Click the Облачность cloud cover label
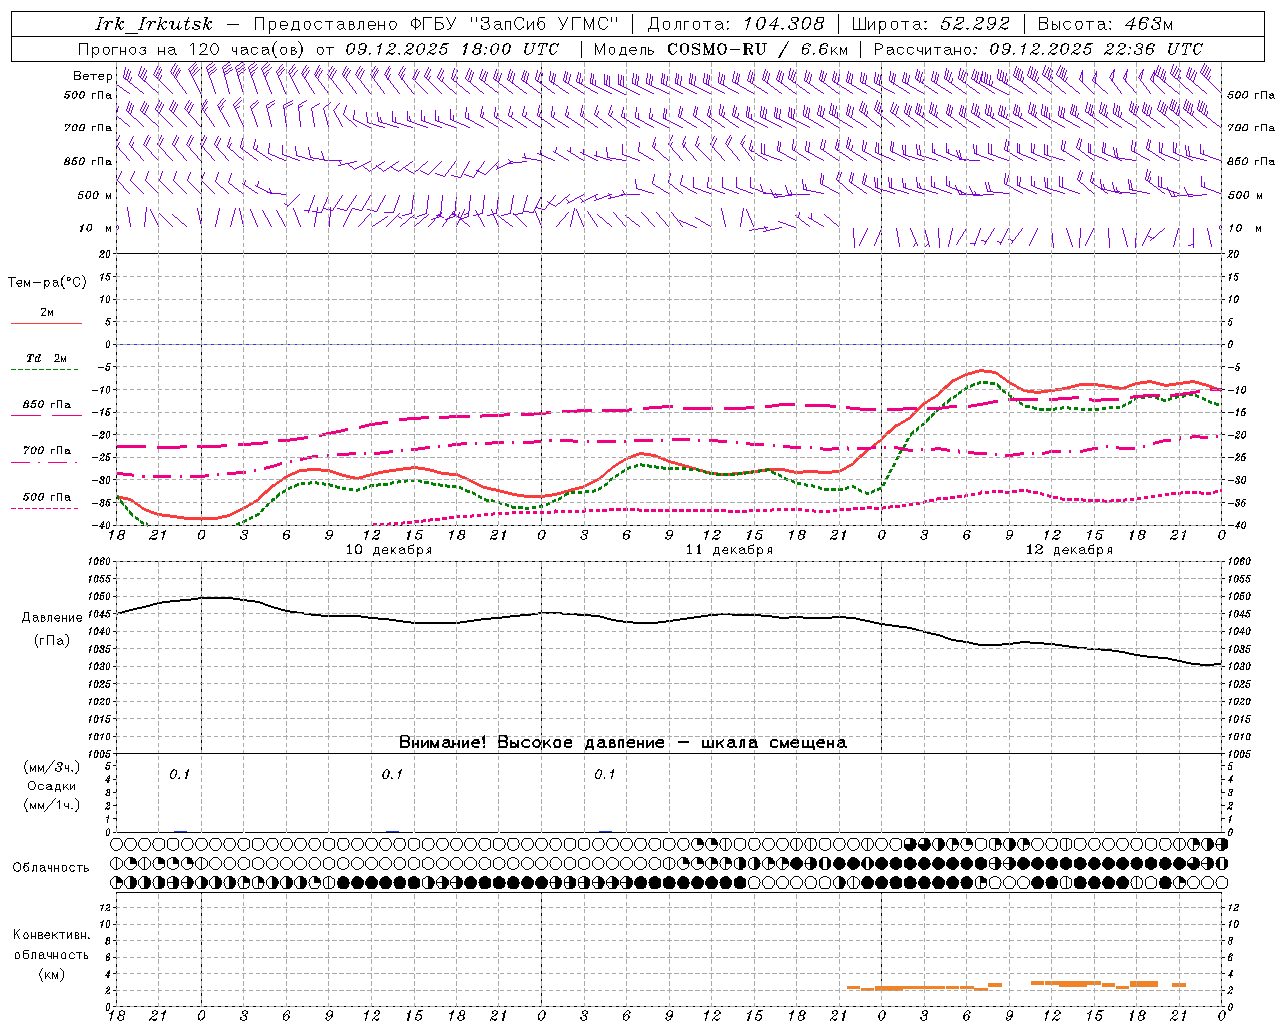This screenshot has width=1280, height=1024. (51, 868)
